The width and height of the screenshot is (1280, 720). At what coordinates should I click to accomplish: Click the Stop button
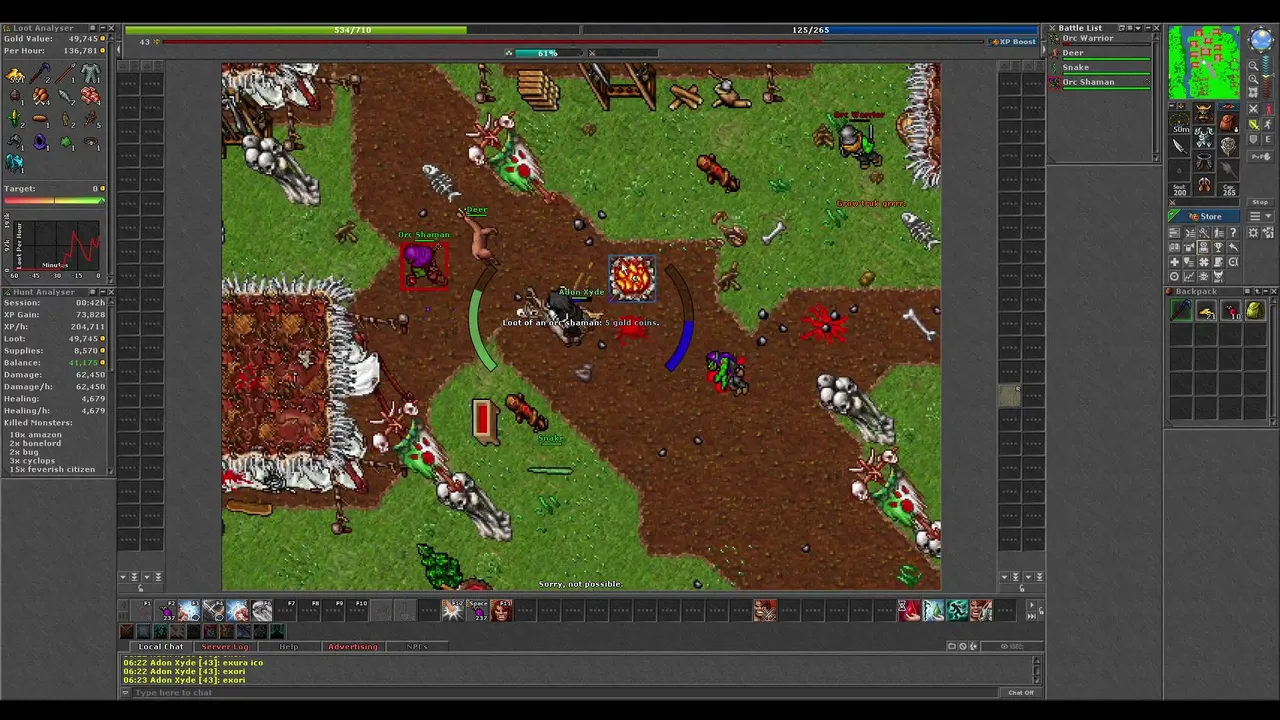[x=1260, y=202]
